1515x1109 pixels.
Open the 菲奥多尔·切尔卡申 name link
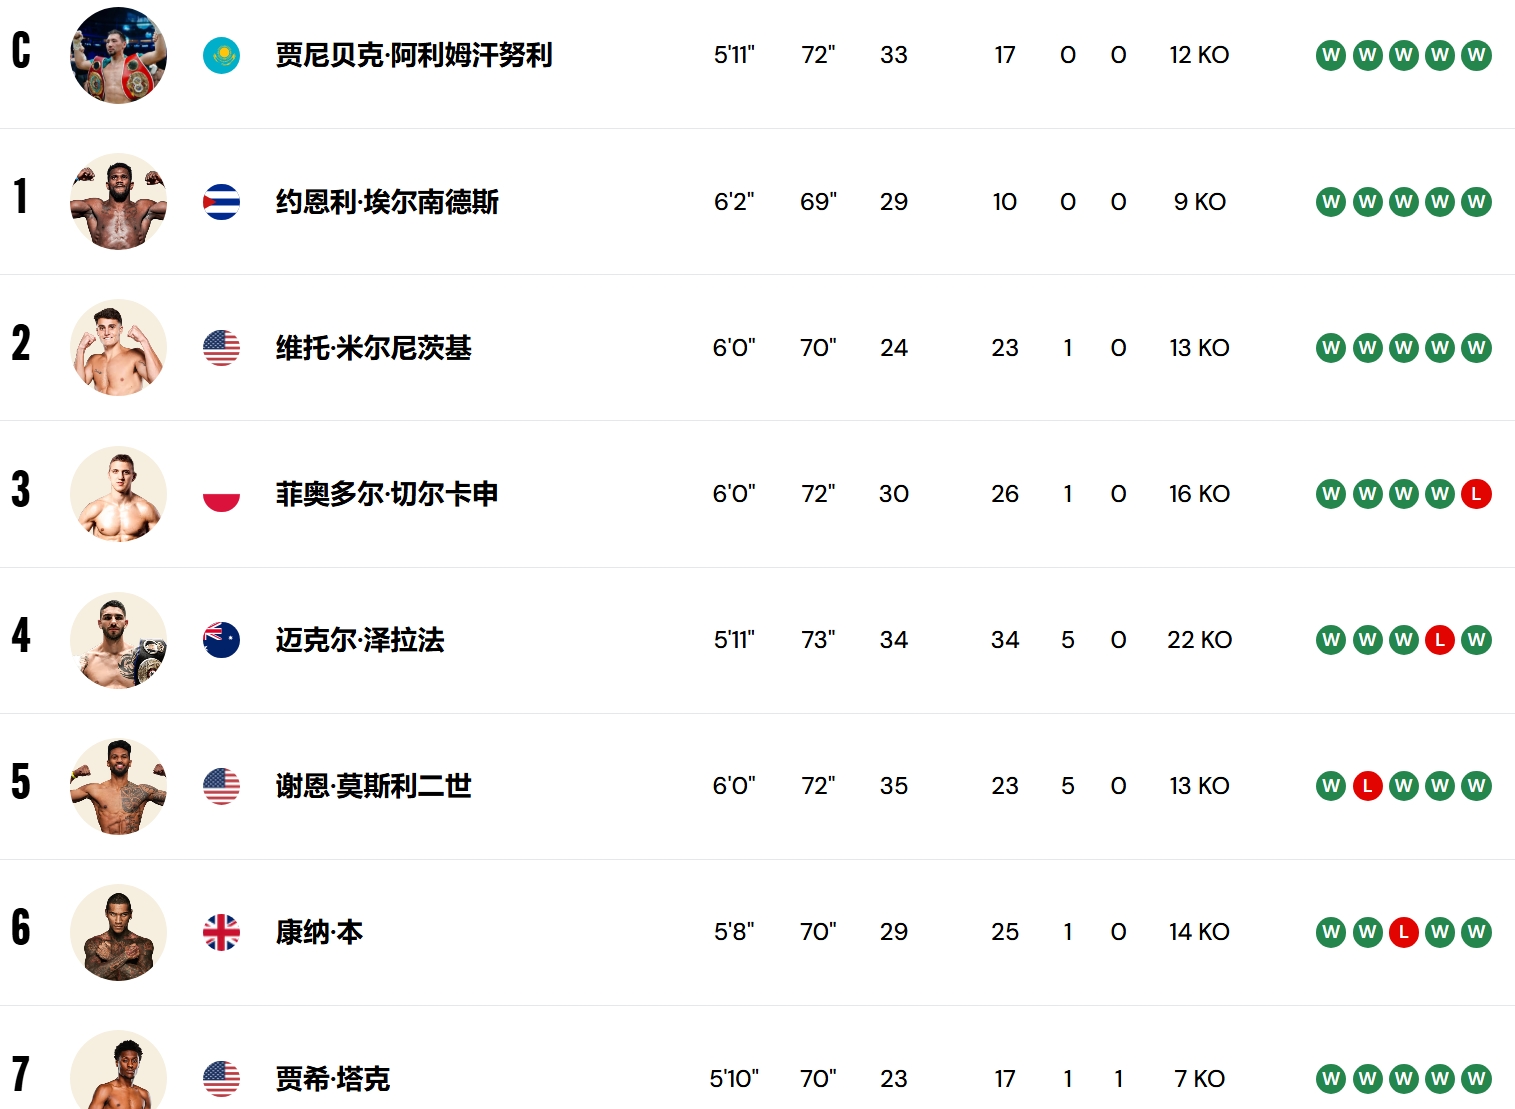387,494
